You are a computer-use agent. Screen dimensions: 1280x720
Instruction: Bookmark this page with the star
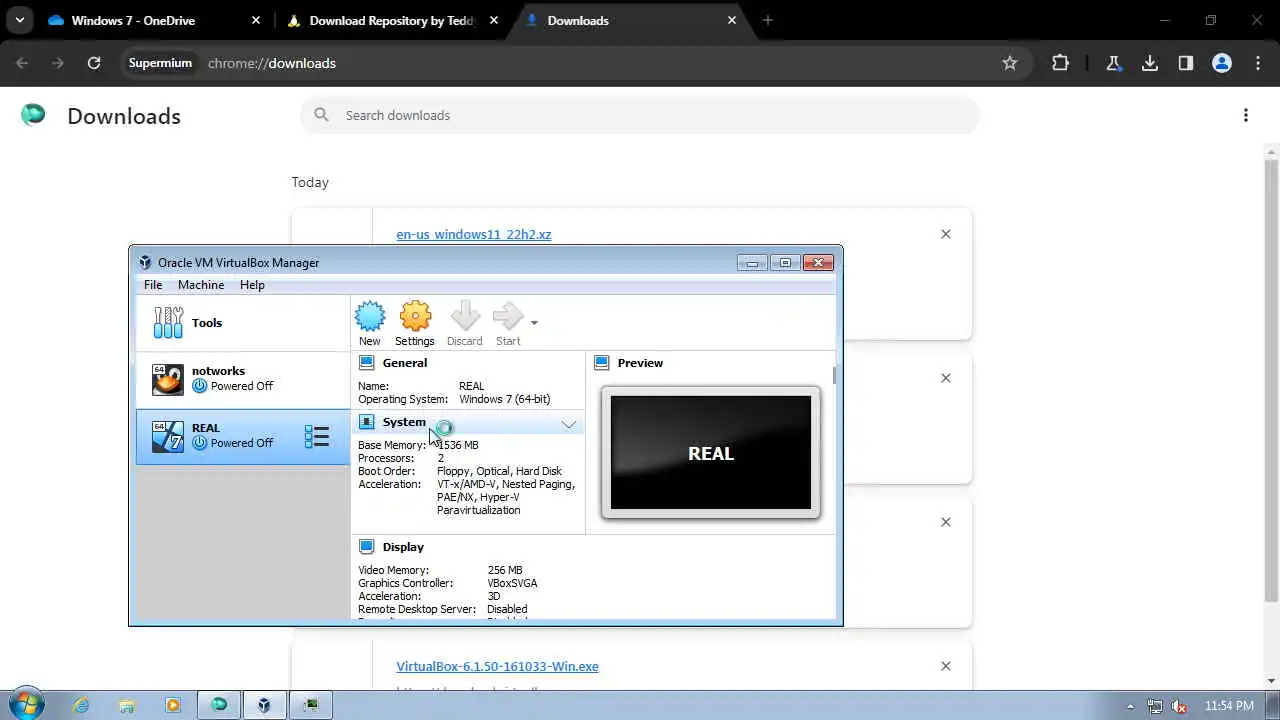[1010, 63]
